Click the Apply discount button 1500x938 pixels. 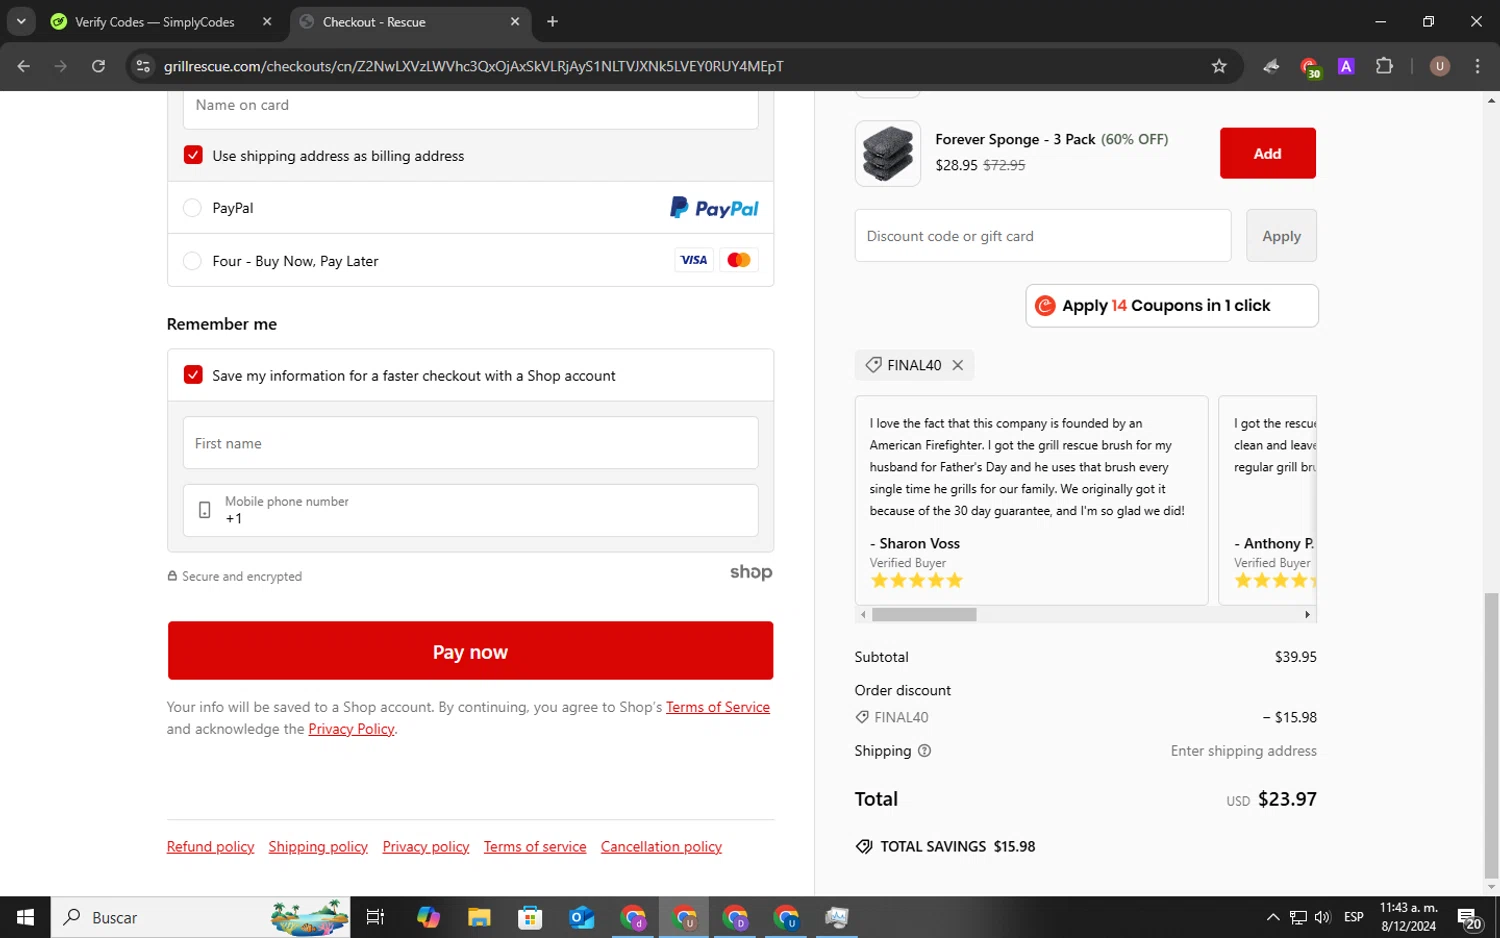point(1281,236)
